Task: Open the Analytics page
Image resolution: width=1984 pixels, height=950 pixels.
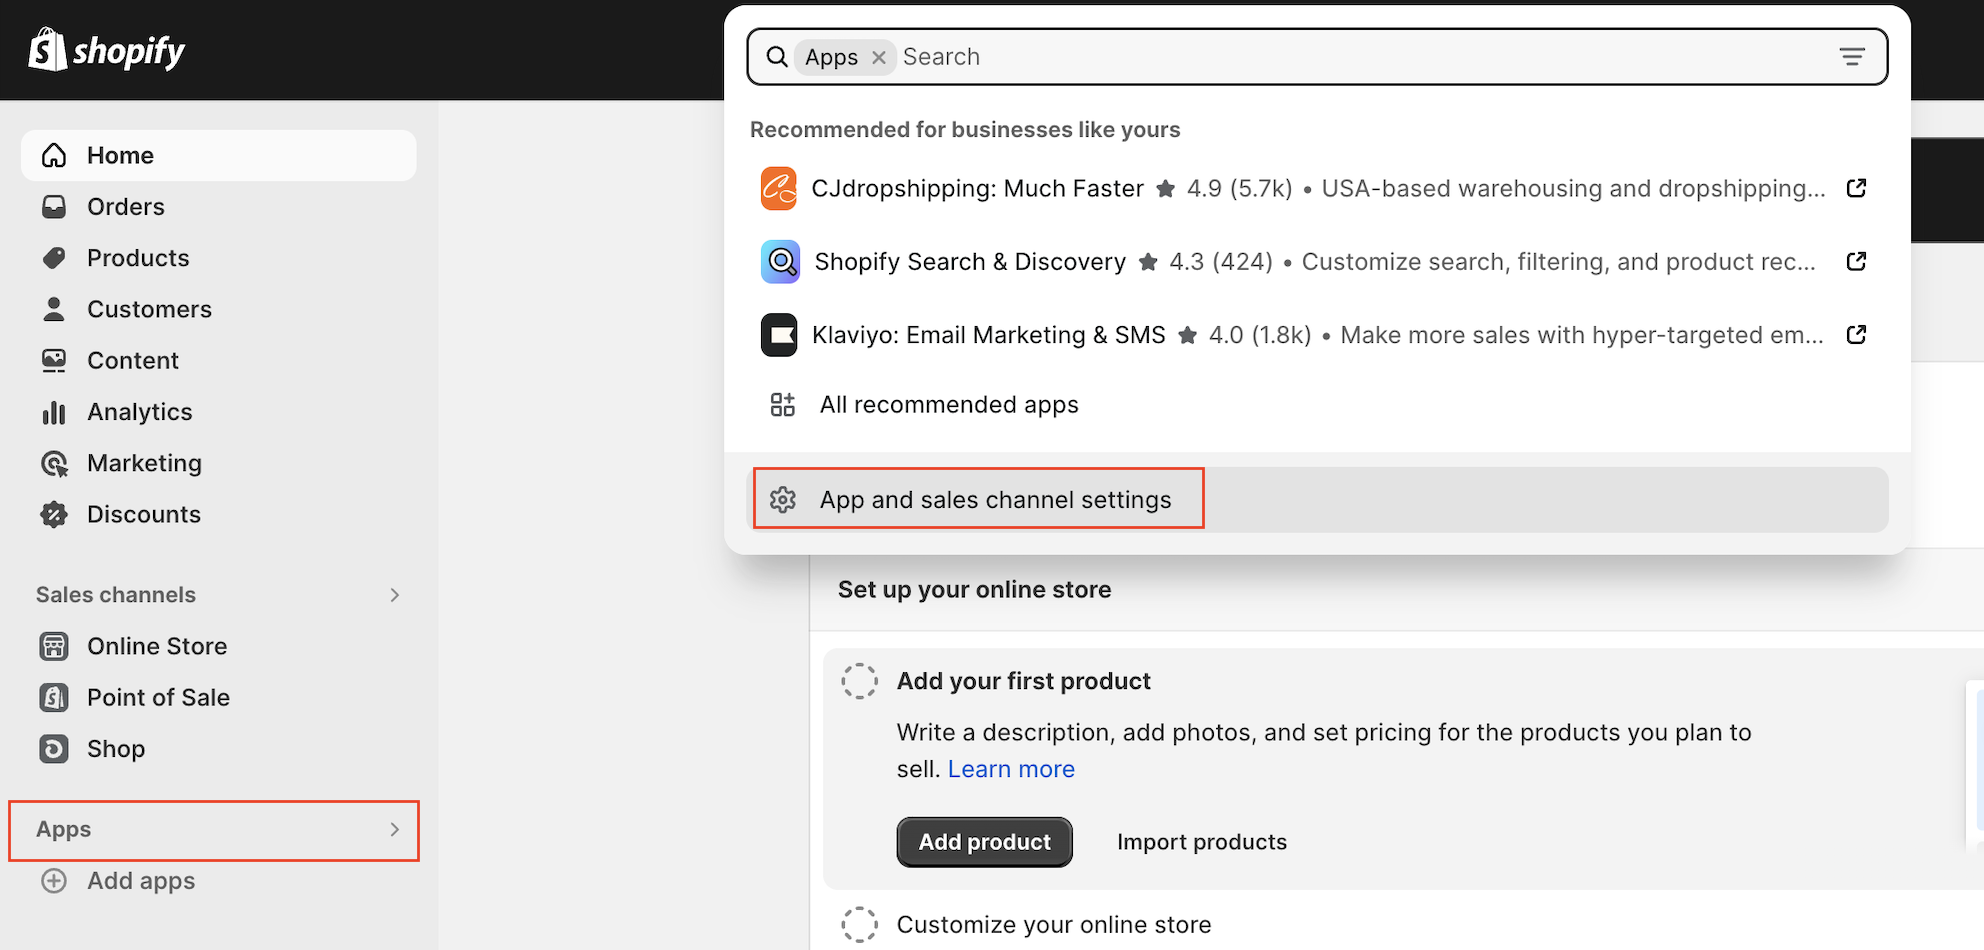Action: [139, 412]
